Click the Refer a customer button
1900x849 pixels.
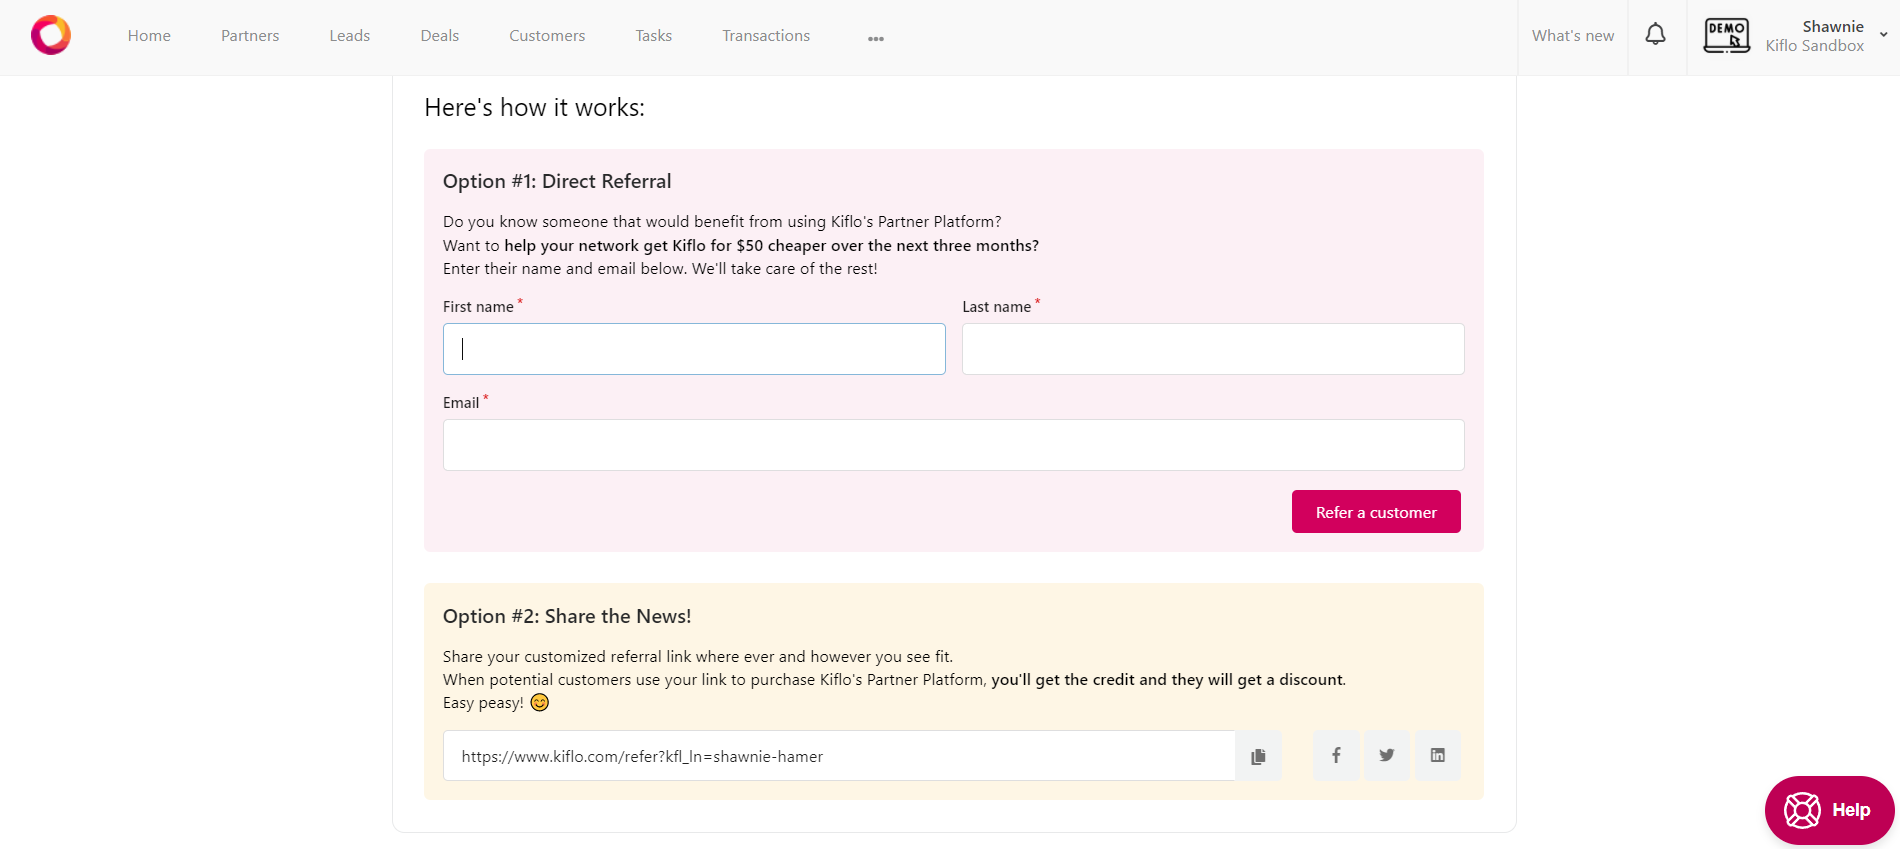1376,512
